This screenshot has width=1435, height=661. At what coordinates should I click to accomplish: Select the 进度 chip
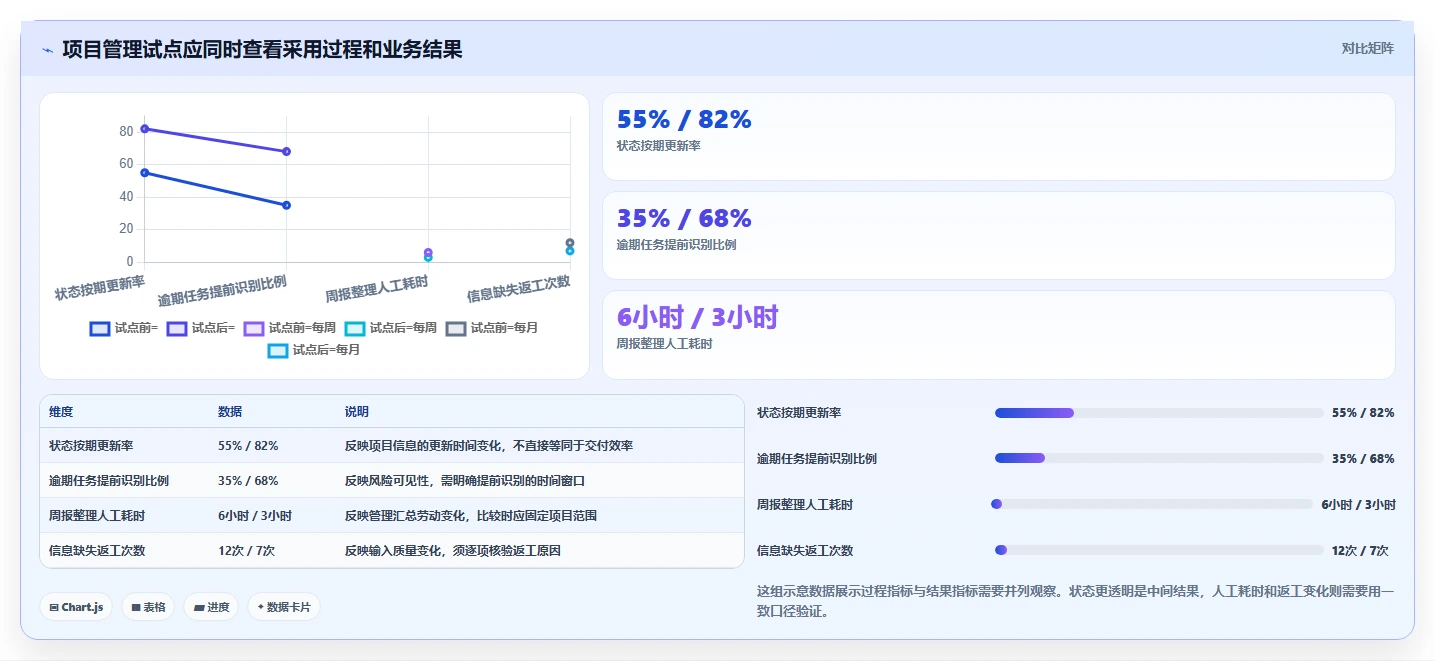(x=211, y=607)
